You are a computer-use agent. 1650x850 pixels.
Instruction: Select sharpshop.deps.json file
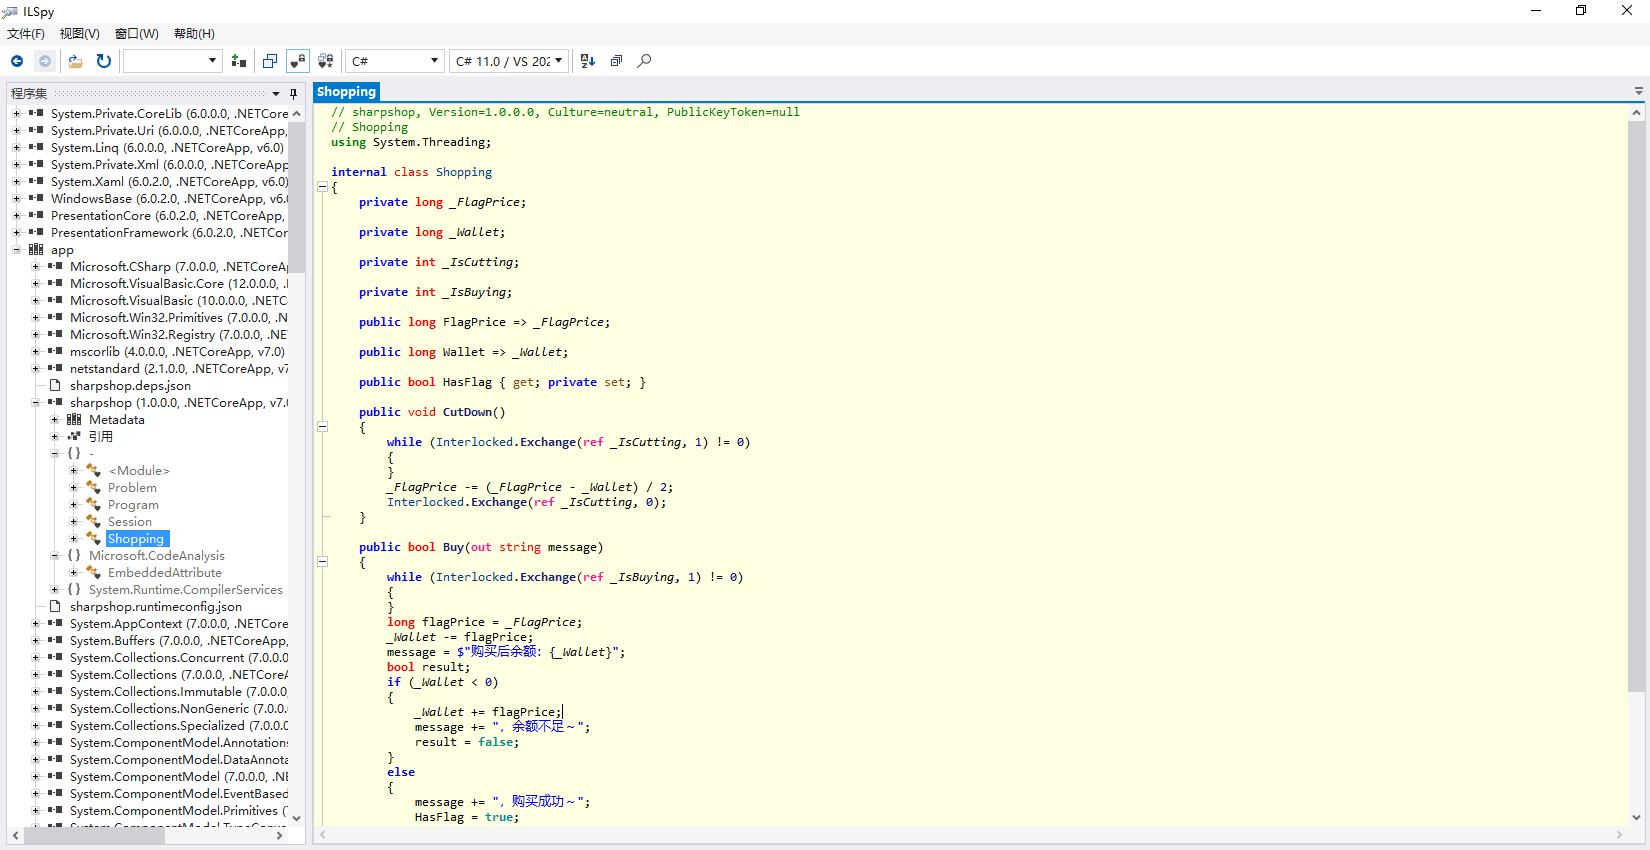[130, 386]
